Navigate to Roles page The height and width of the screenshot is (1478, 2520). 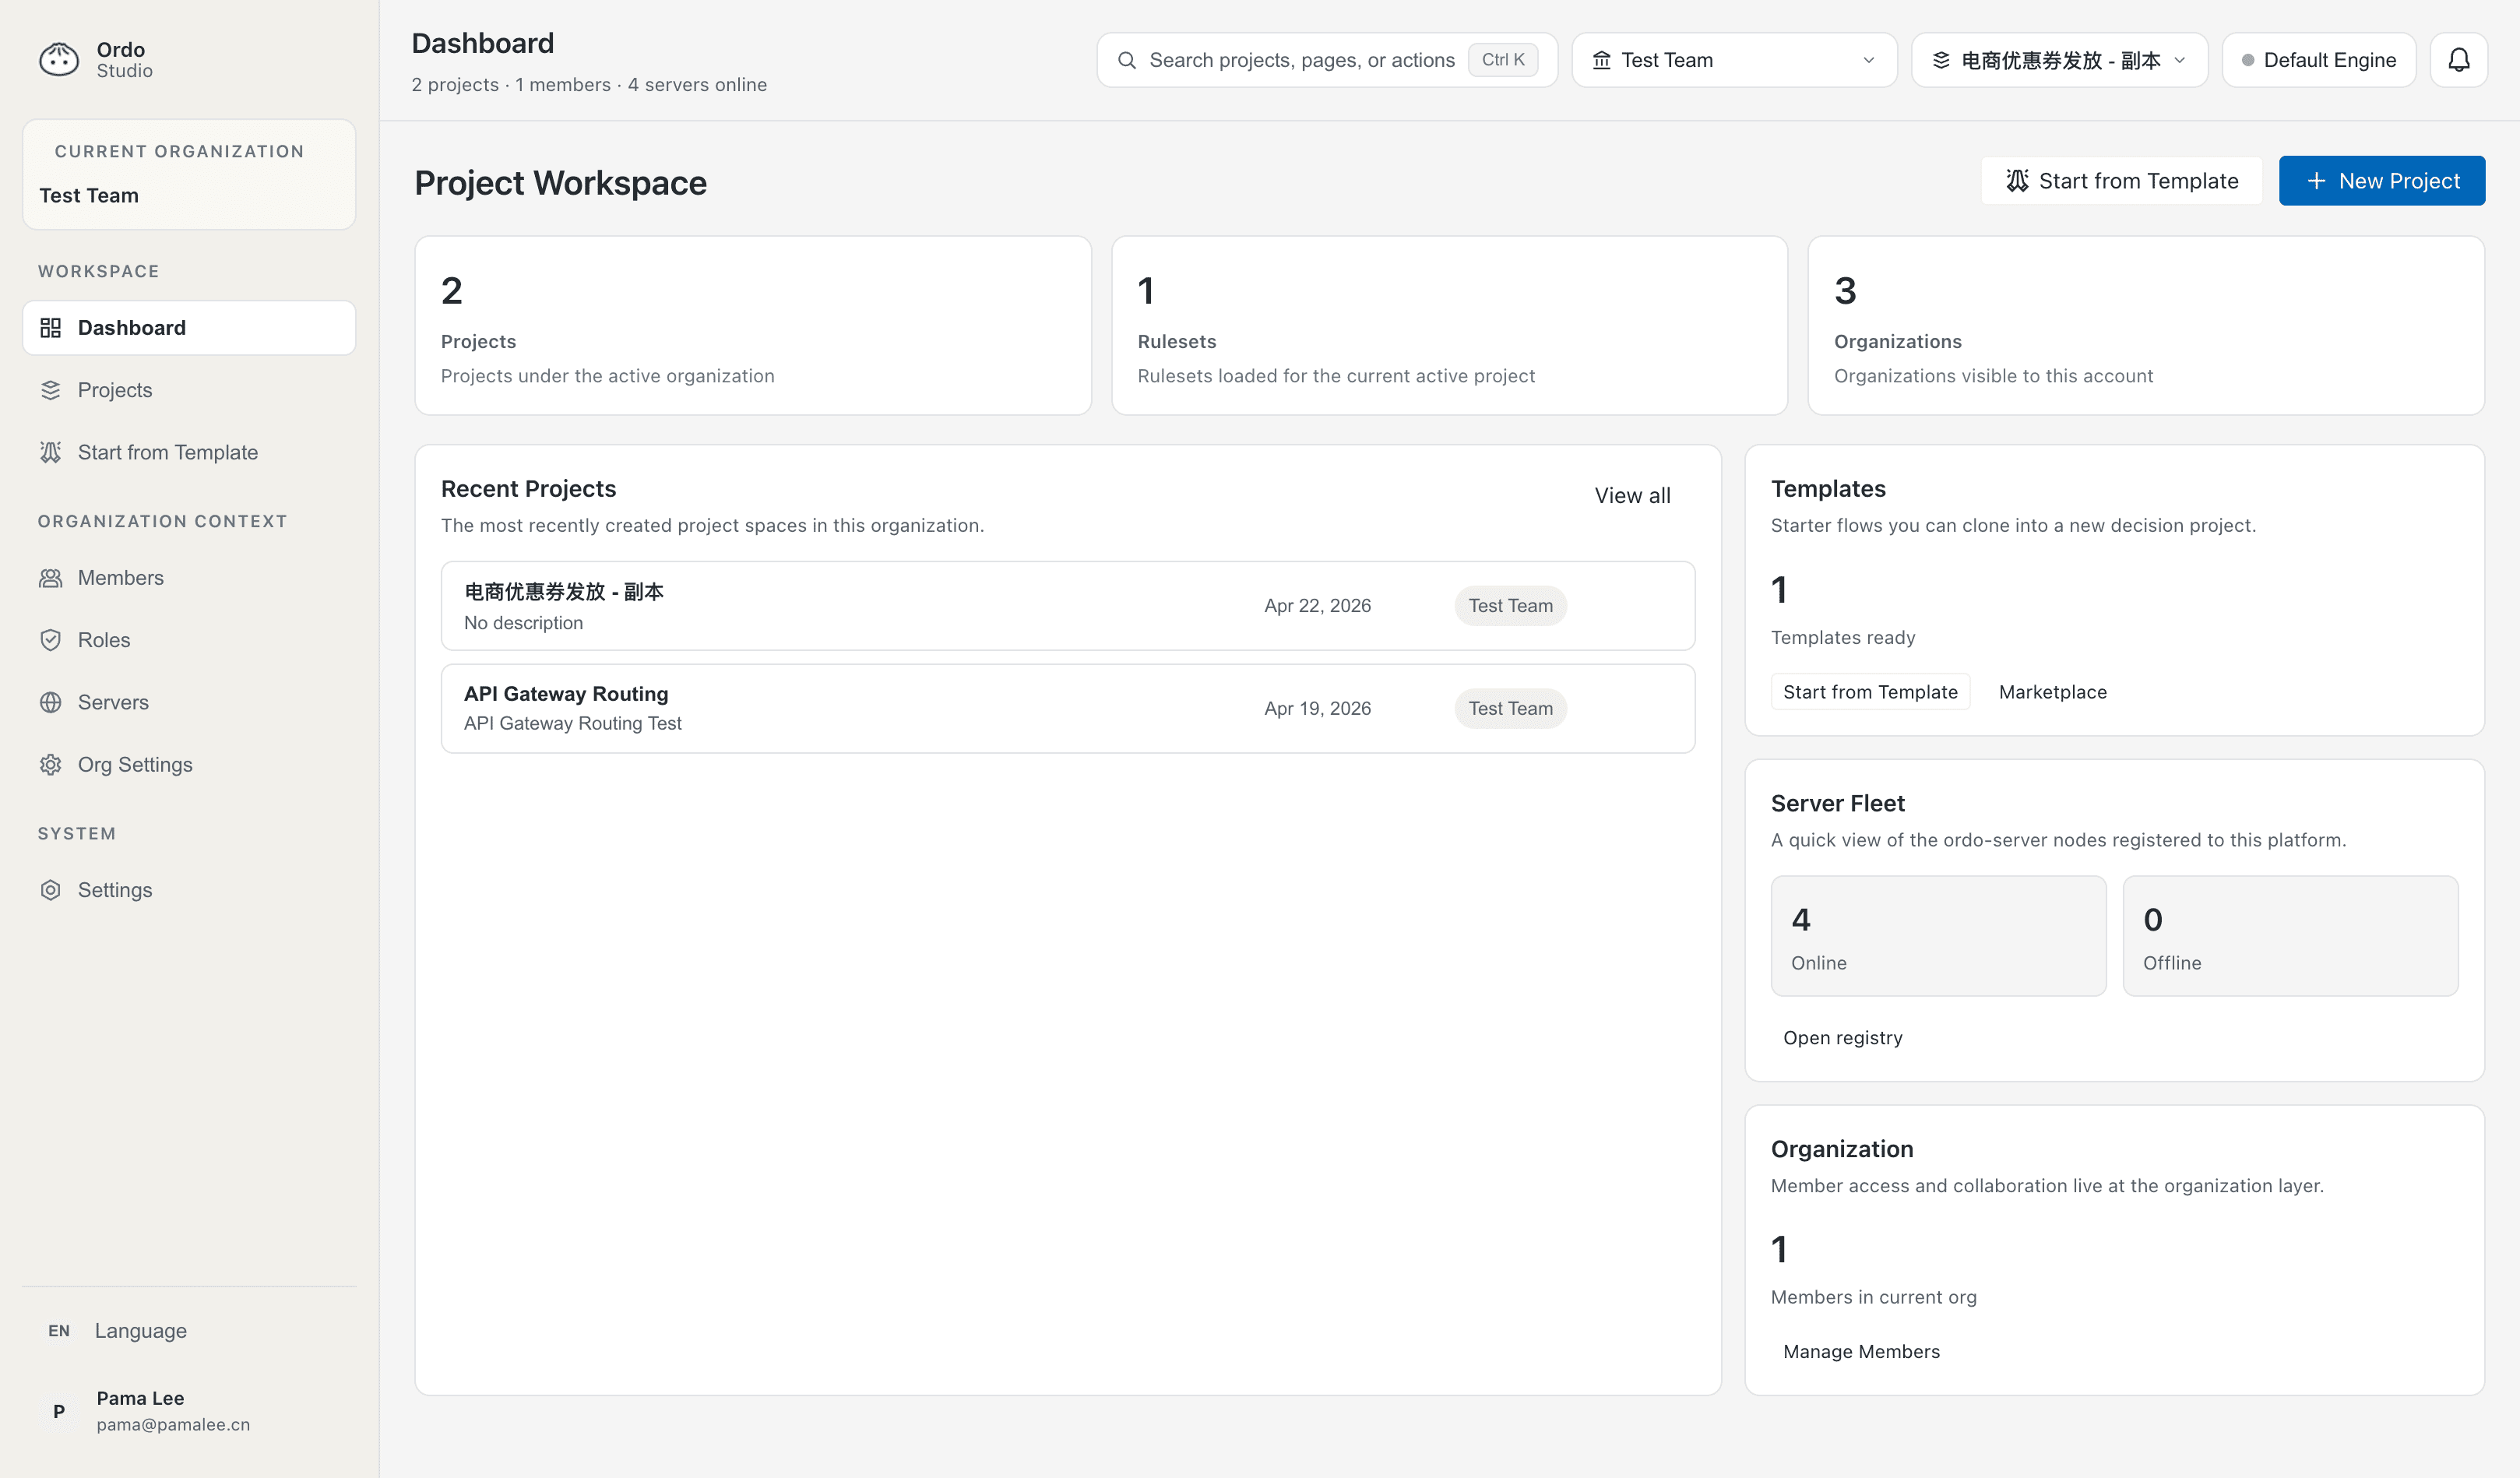[189, 640]
